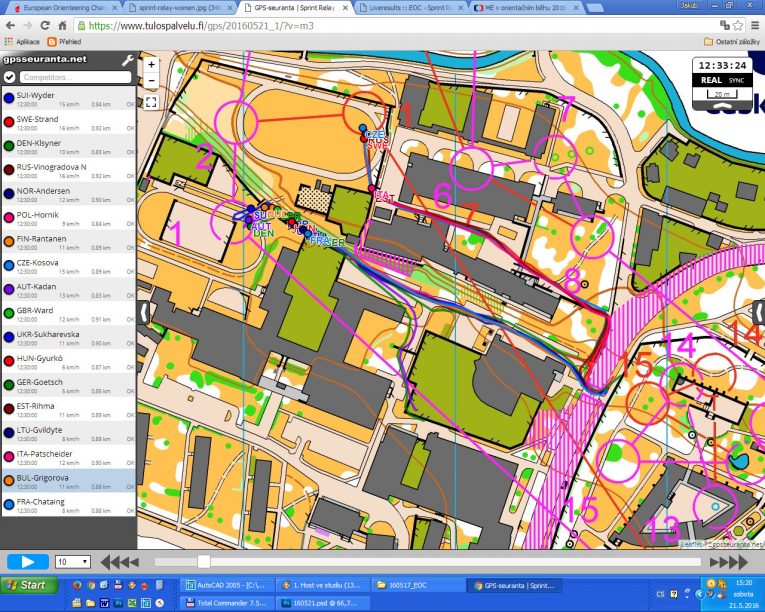The width and height of the screenshot is (765, 612).
Task: Switch to sprint-relay-women.jpg tab
Action: click(x=180, y=8)
